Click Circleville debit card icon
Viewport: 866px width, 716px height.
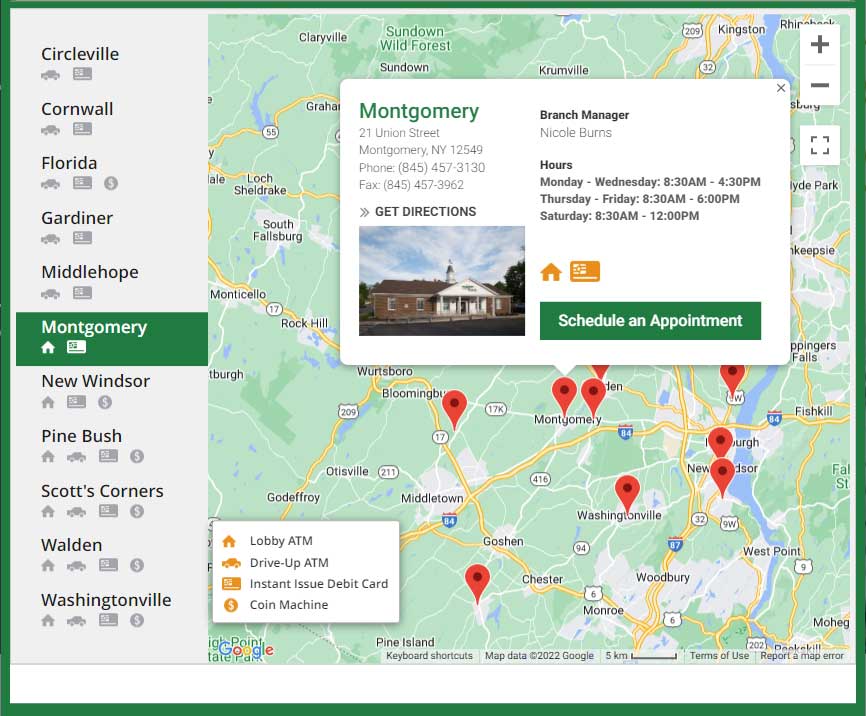click(82, 74)
